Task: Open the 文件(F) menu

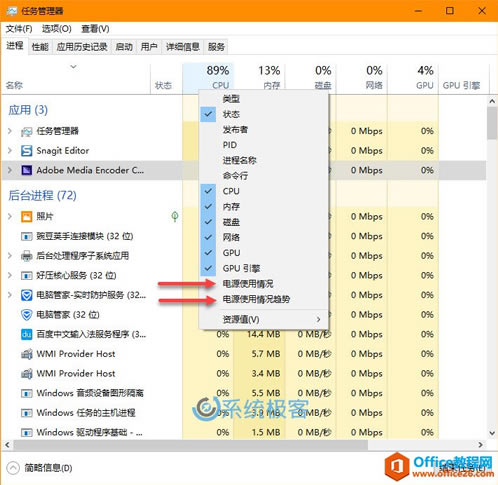Action: click(19, 29)
